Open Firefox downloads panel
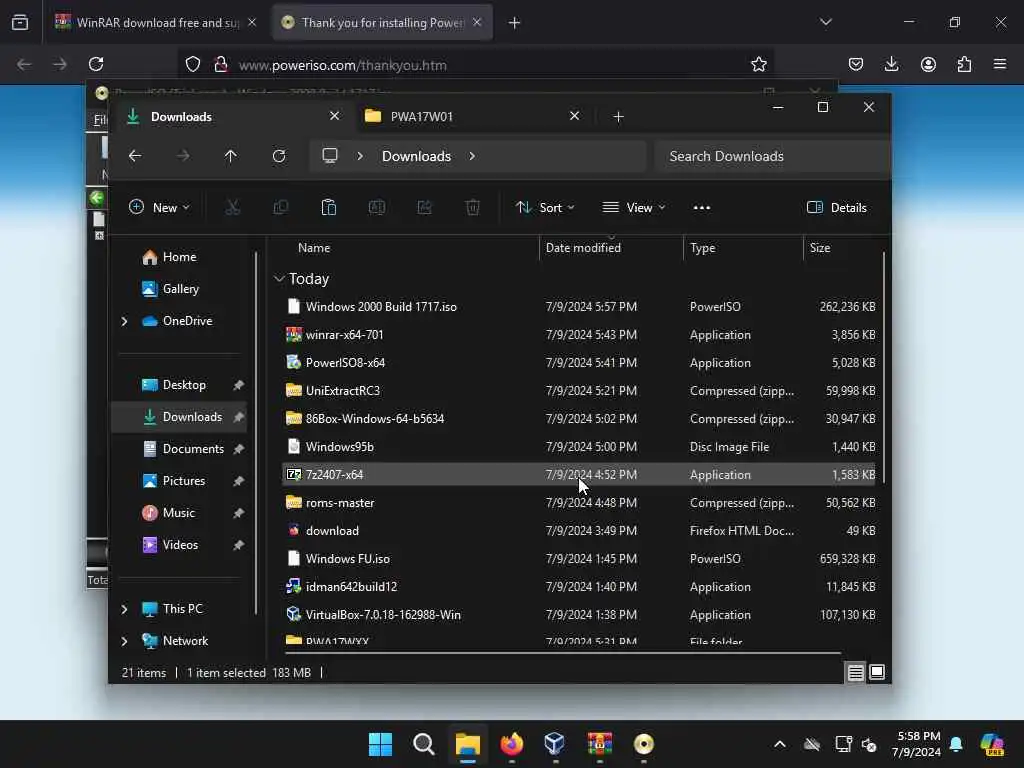The height and width of the screenshot is (768, 1024). point(891,64)
